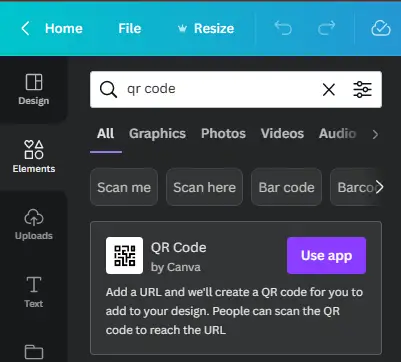Viewport: 401px width, 362px height.
Task: Open the Projects folder icon in sidebar
Action: click(x=34, y=352)
